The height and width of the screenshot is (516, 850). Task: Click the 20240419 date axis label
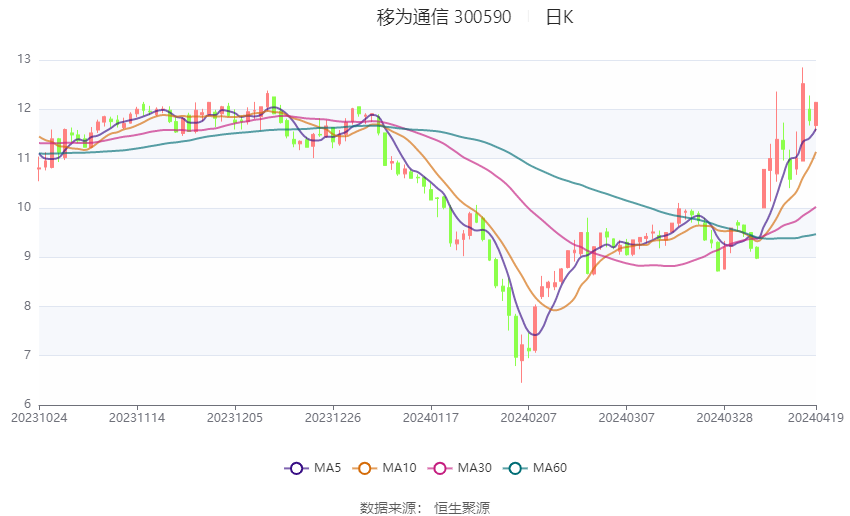point(815,418)
